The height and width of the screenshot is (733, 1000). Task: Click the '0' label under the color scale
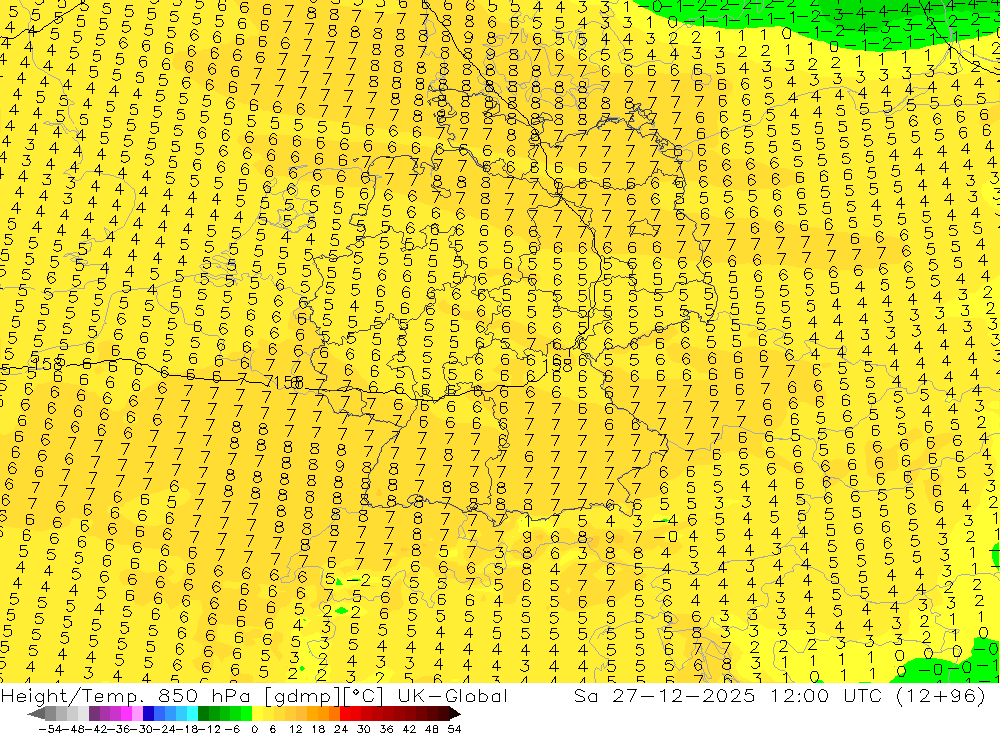tap(254, 729)
